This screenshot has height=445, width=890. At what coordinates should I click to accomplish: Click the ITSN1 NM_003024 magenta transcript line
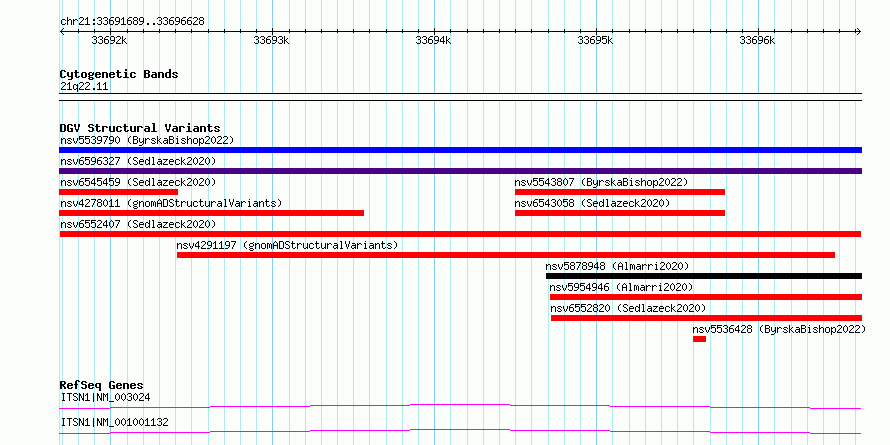(x=460, y=406)
